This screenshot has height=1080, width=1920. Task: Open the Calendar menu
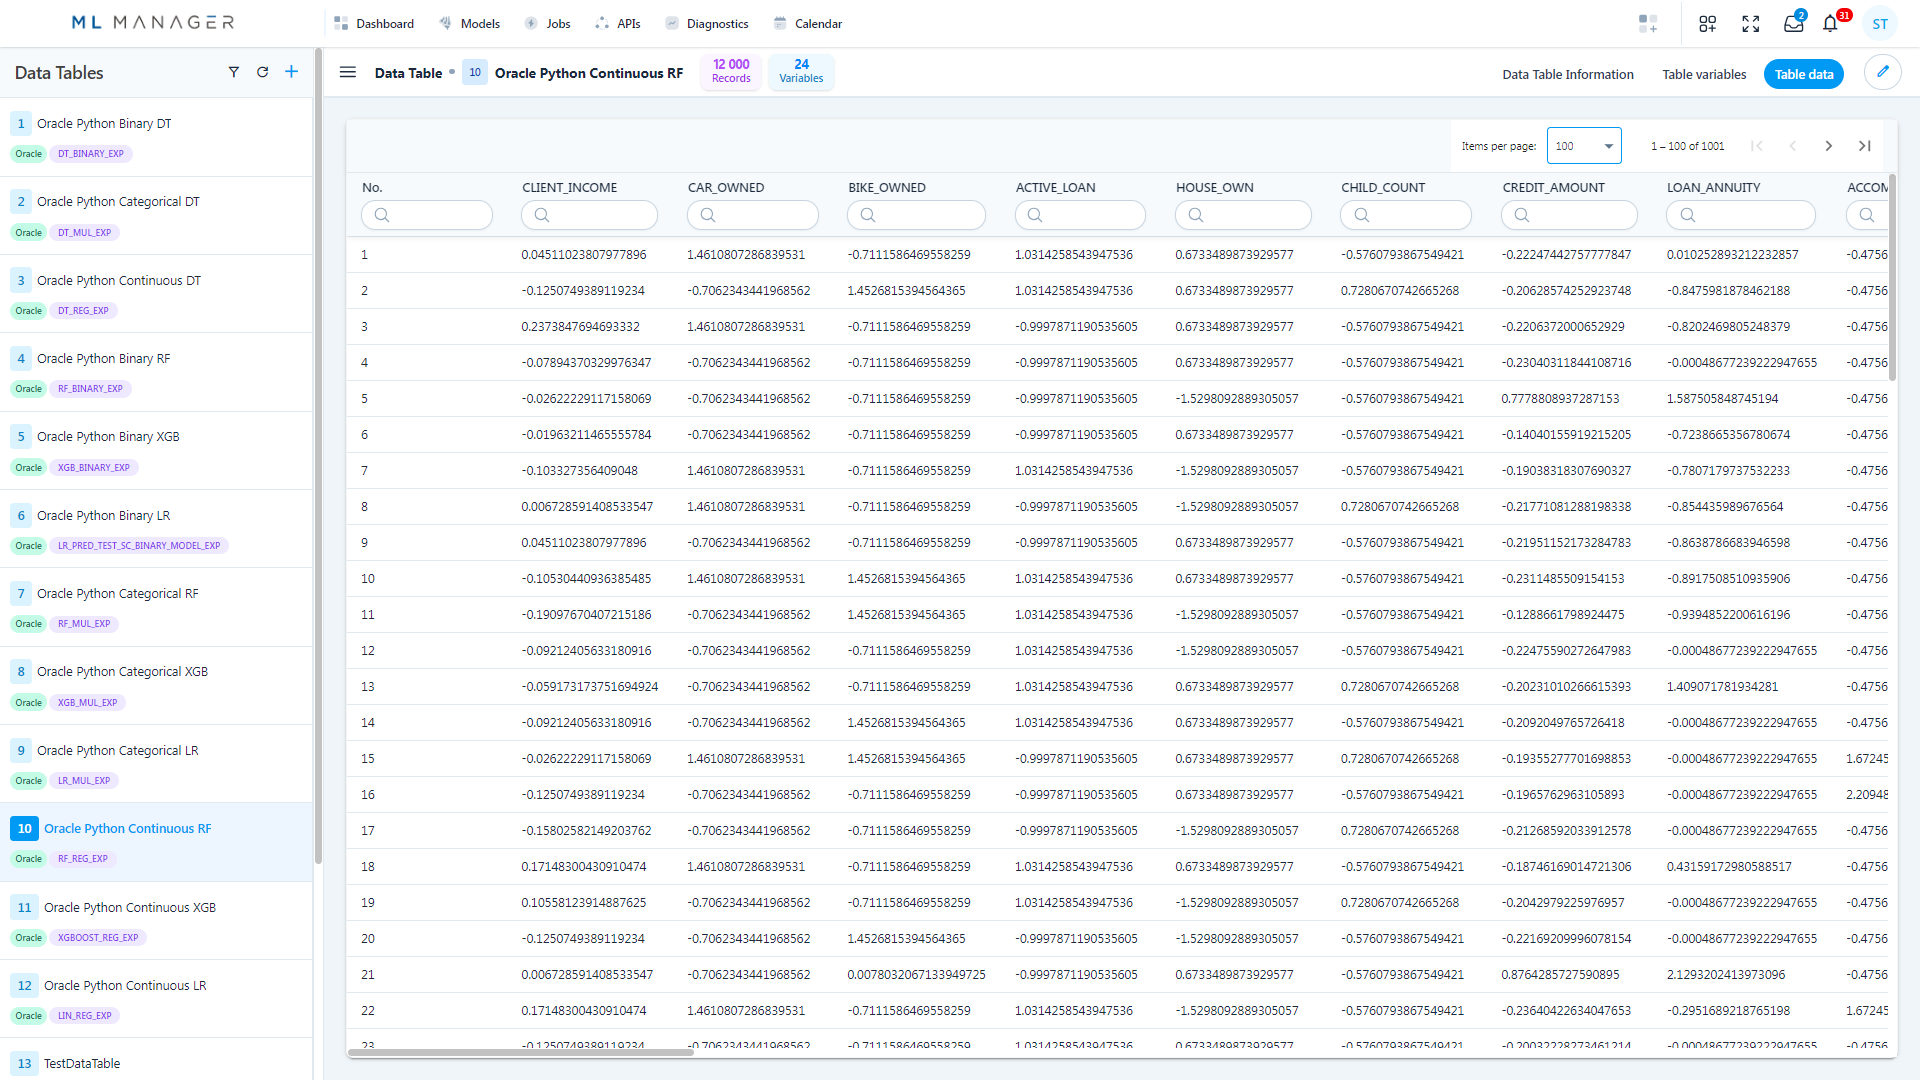pyautogui.click(x=808, y=23)
